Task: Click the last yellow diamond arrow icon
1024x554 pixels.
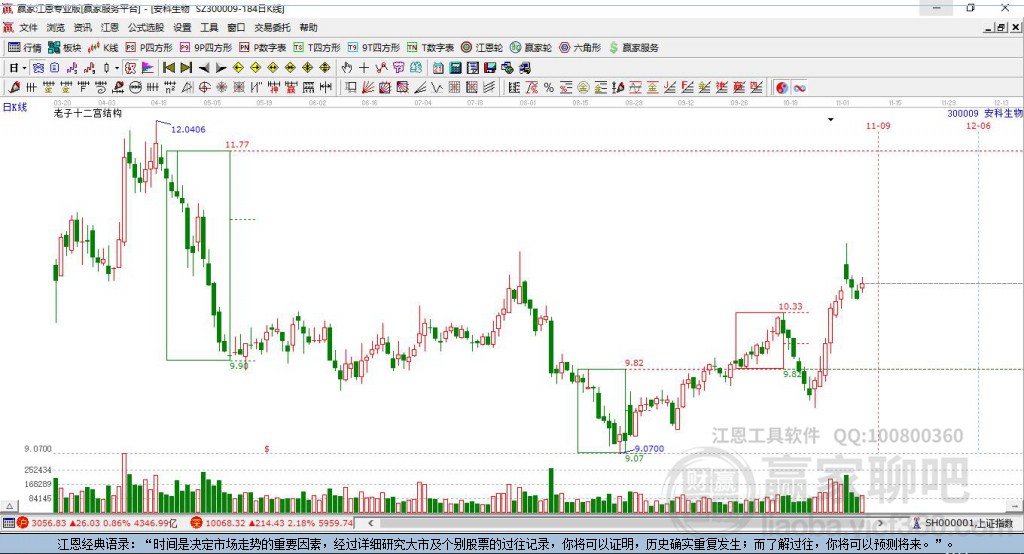Action: (x=325, y=68)
